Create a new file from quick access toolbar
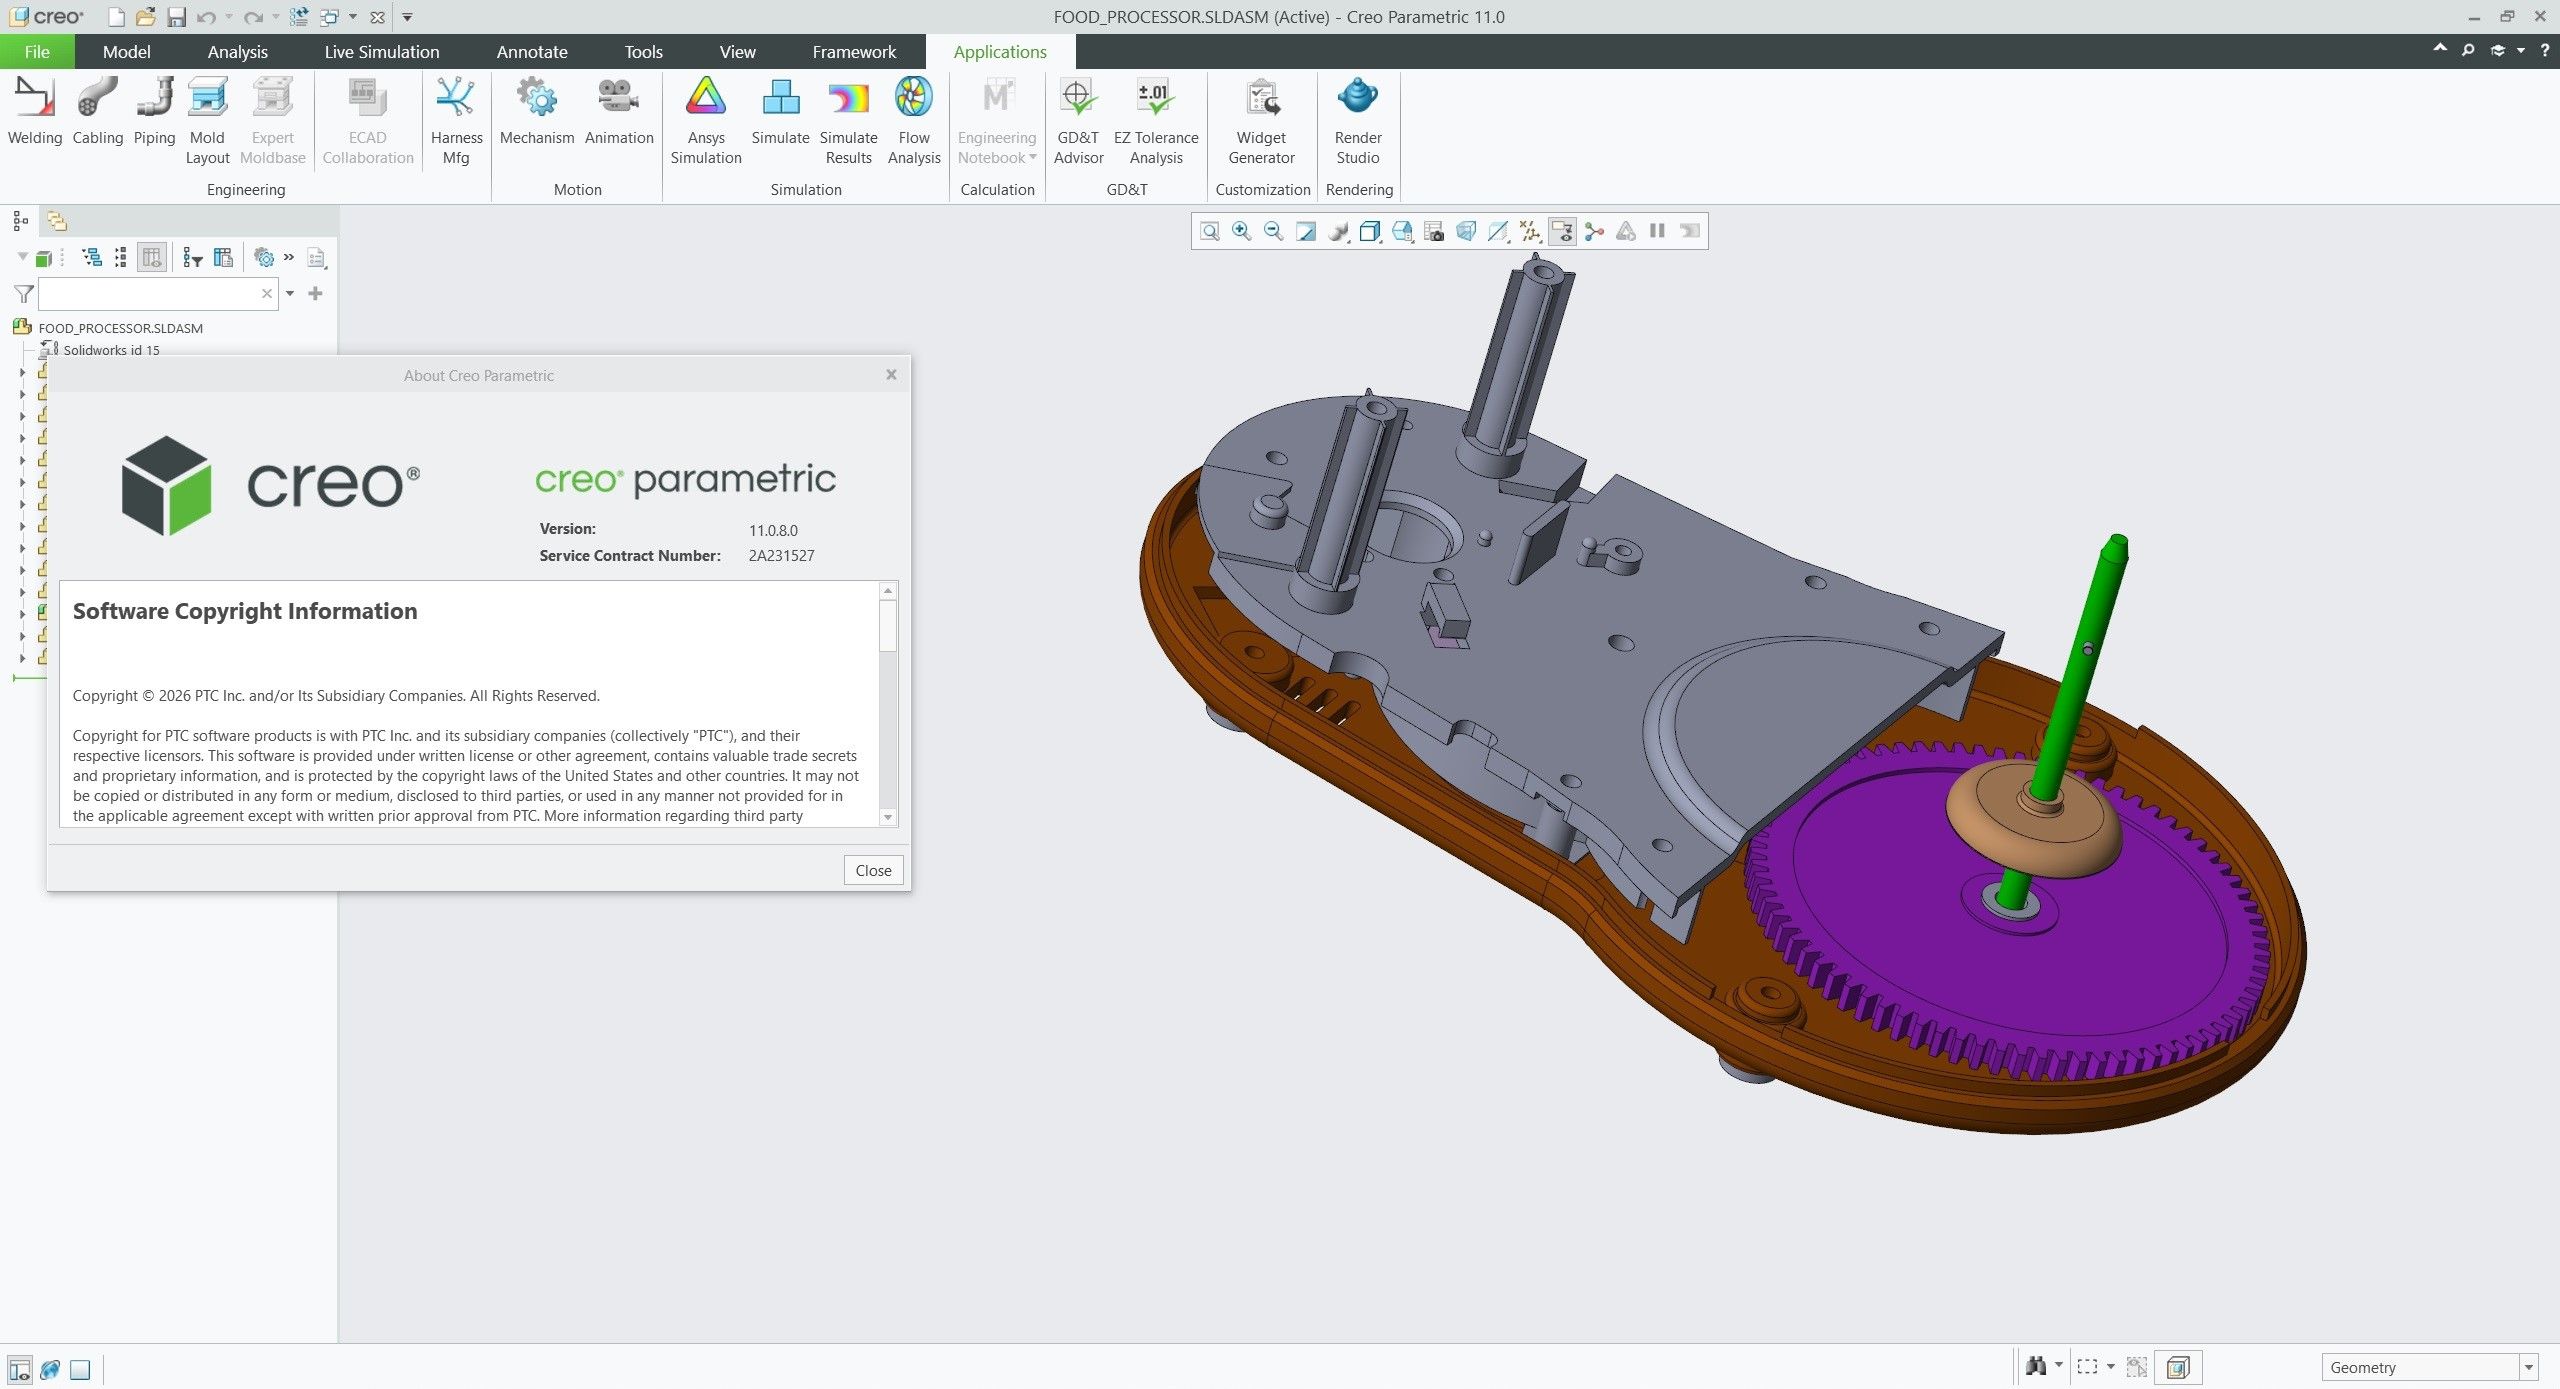 coord(116,17)
